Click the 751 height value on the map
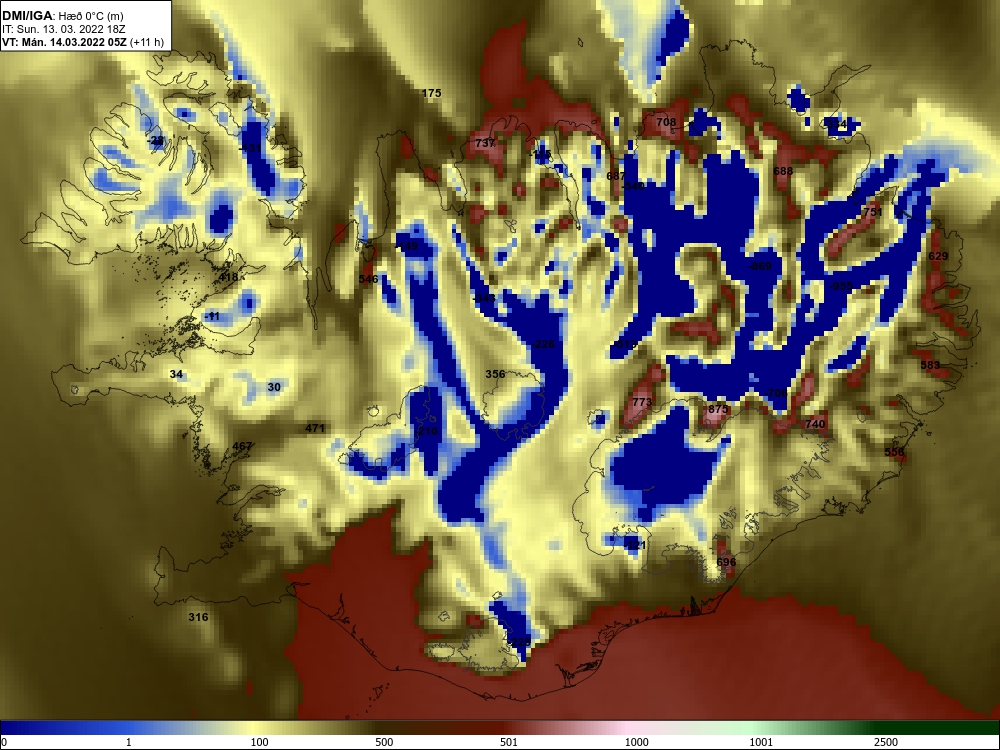Screen dimensions: 1000x750 (x=872, y=212)
